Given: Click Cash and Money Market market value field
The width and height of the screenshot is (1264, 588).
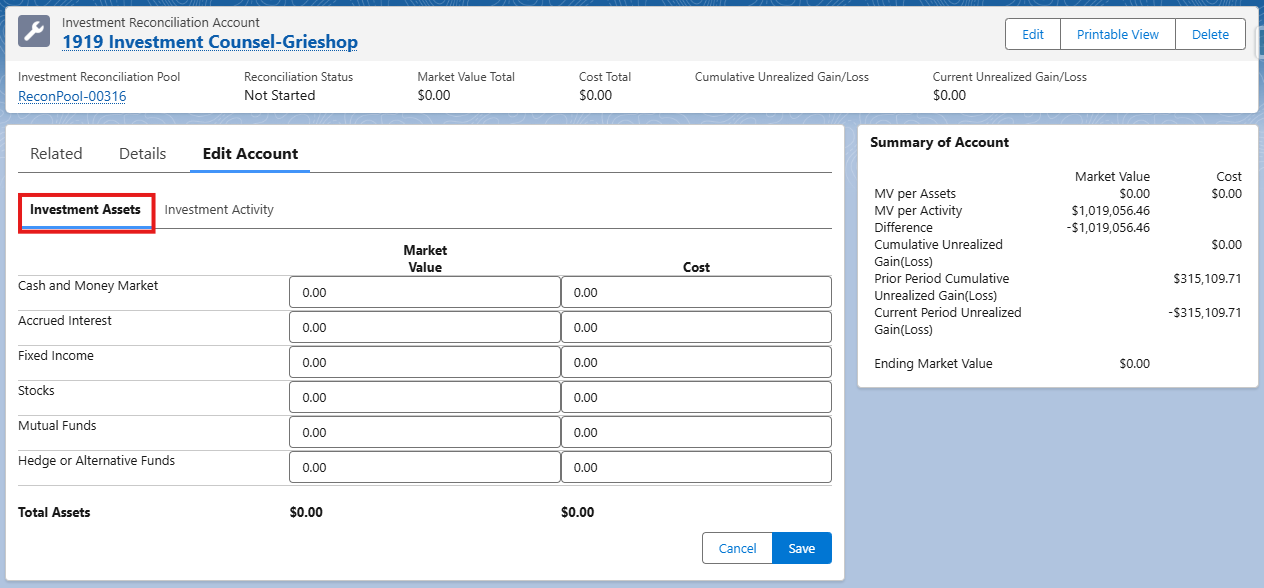Looking at the screenshot, I should [x=424, y=293].
